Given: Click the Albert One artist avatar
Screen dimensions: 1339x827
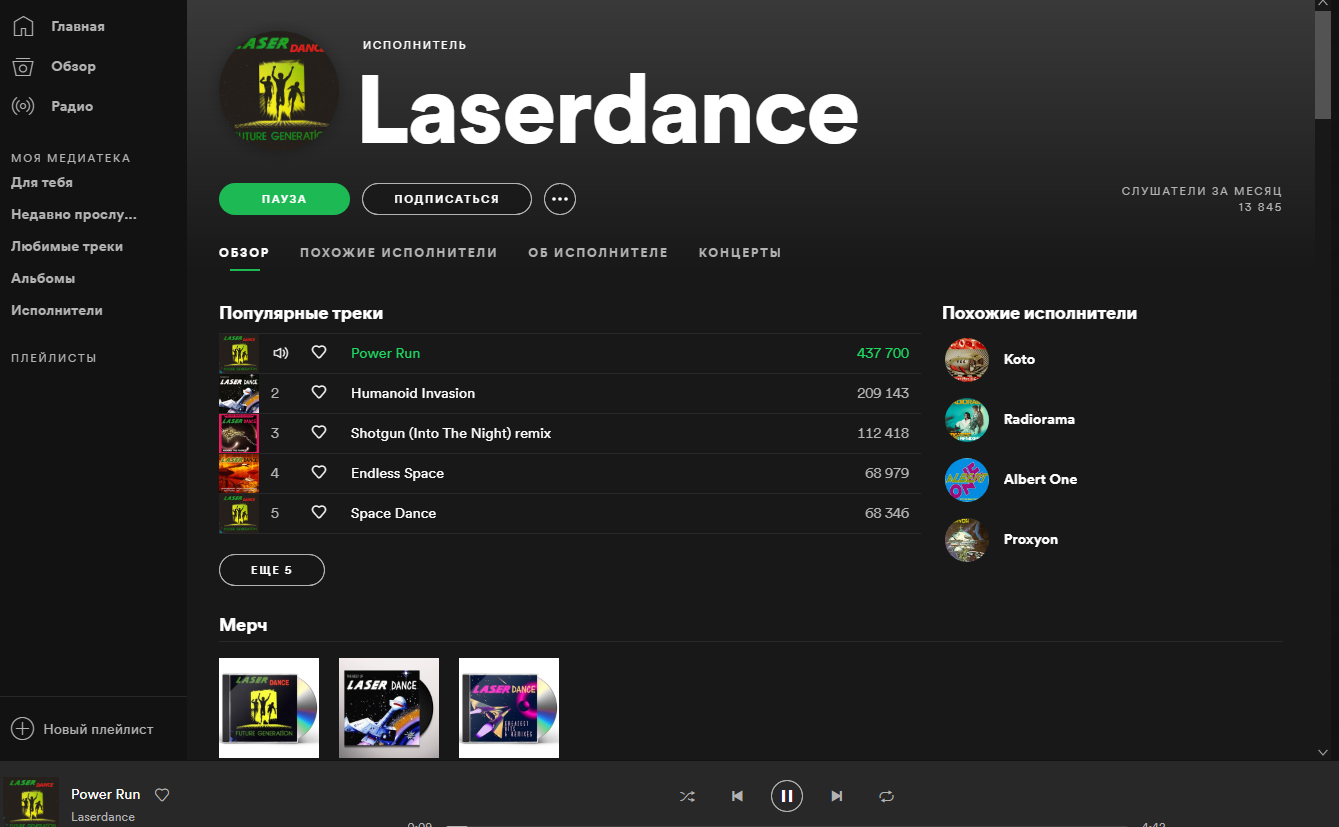Looking at the screenshot, I should point(967,479).
